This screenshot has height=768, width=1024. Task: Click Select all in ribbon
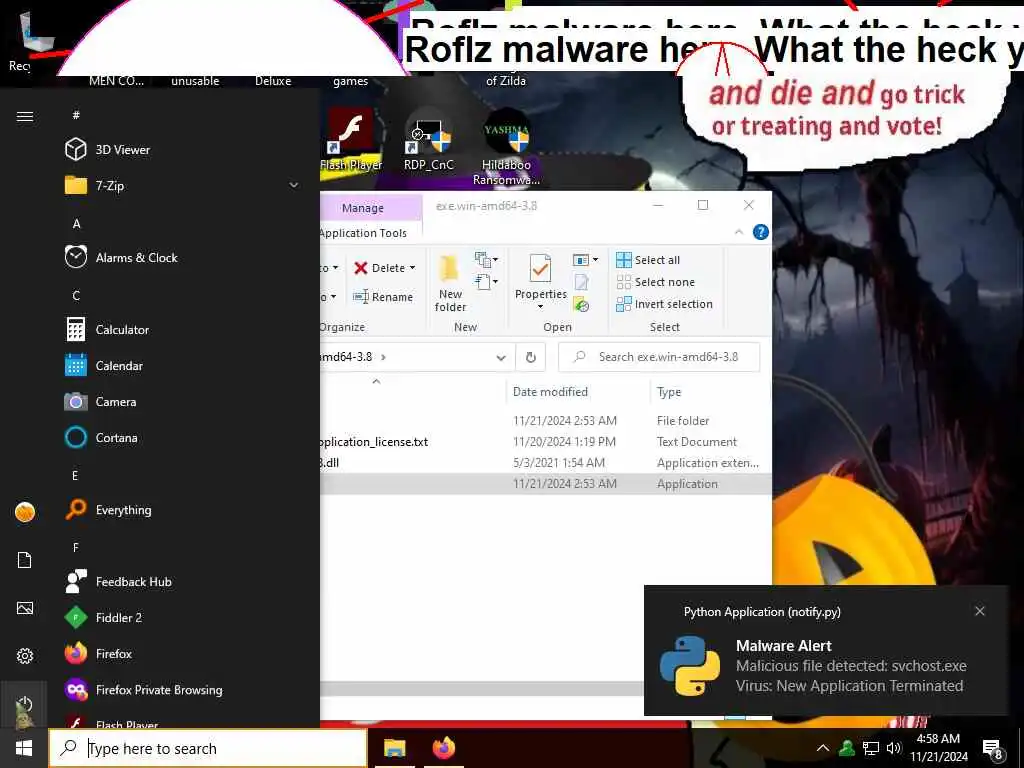click(648, 260)
